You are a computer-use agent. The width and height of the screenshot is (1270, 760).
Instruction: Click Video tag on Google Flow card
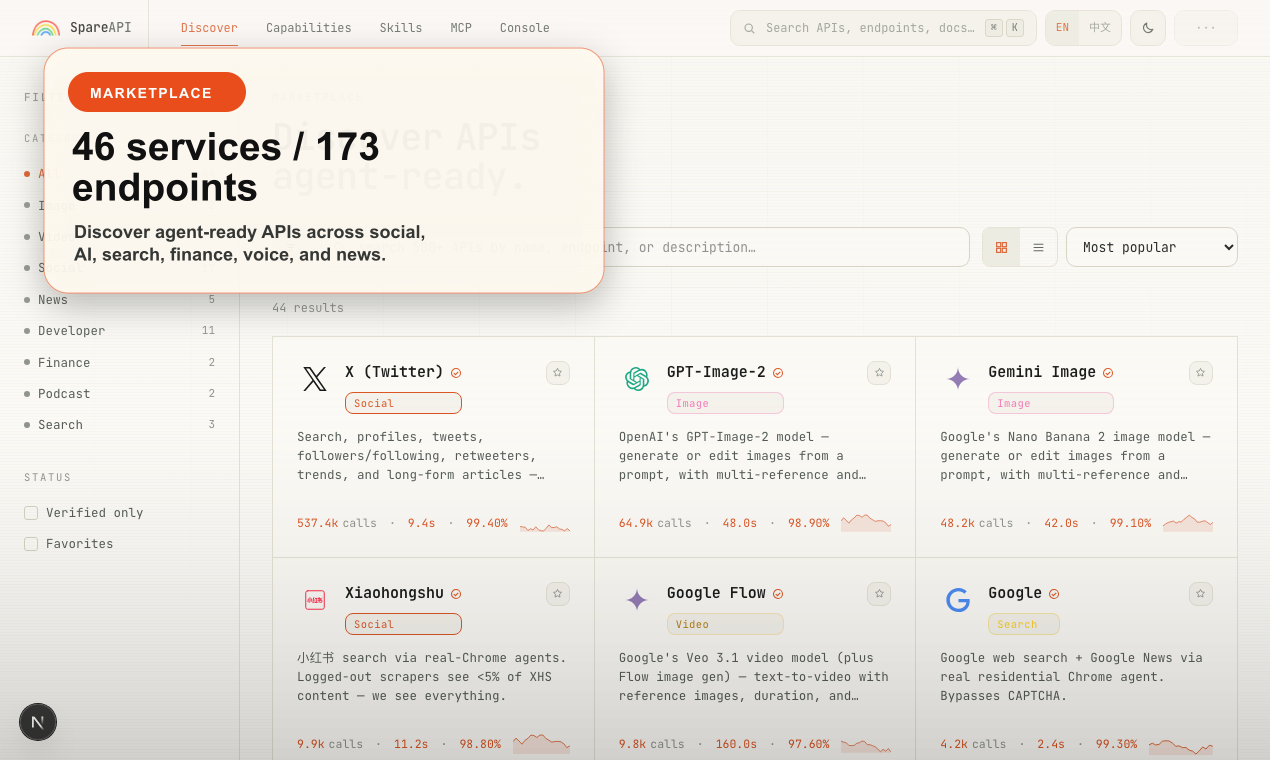point(725,624)
